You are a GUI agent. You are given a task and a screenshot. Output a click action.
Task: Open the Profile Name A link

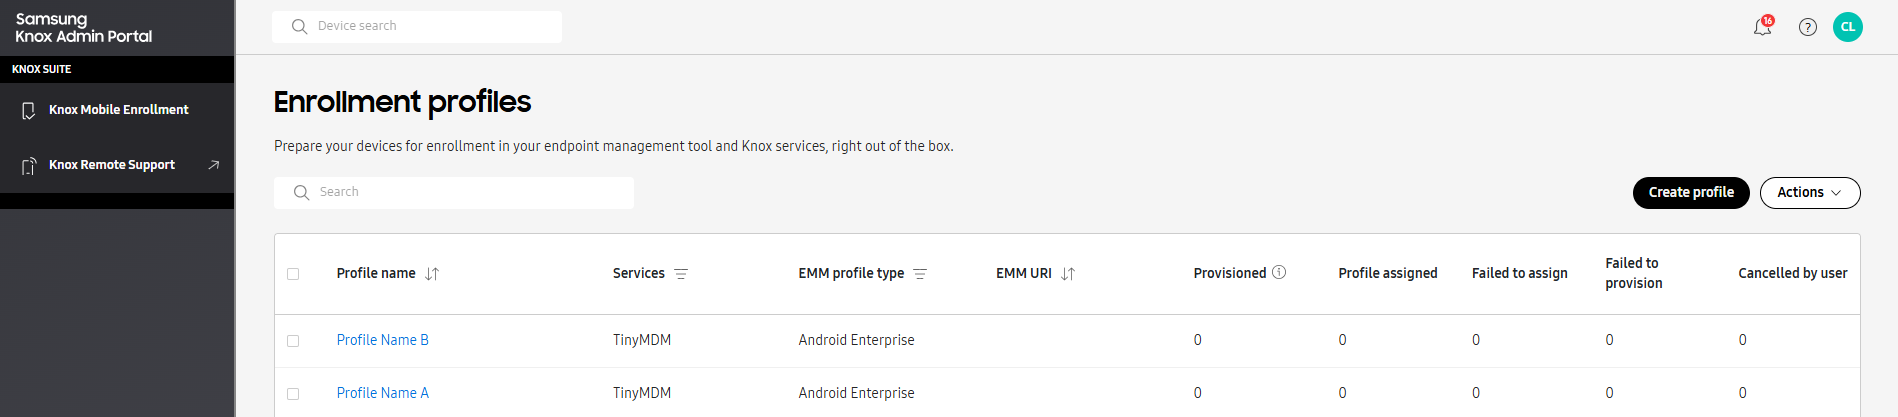pyautogui.click(x=382, y=393)
